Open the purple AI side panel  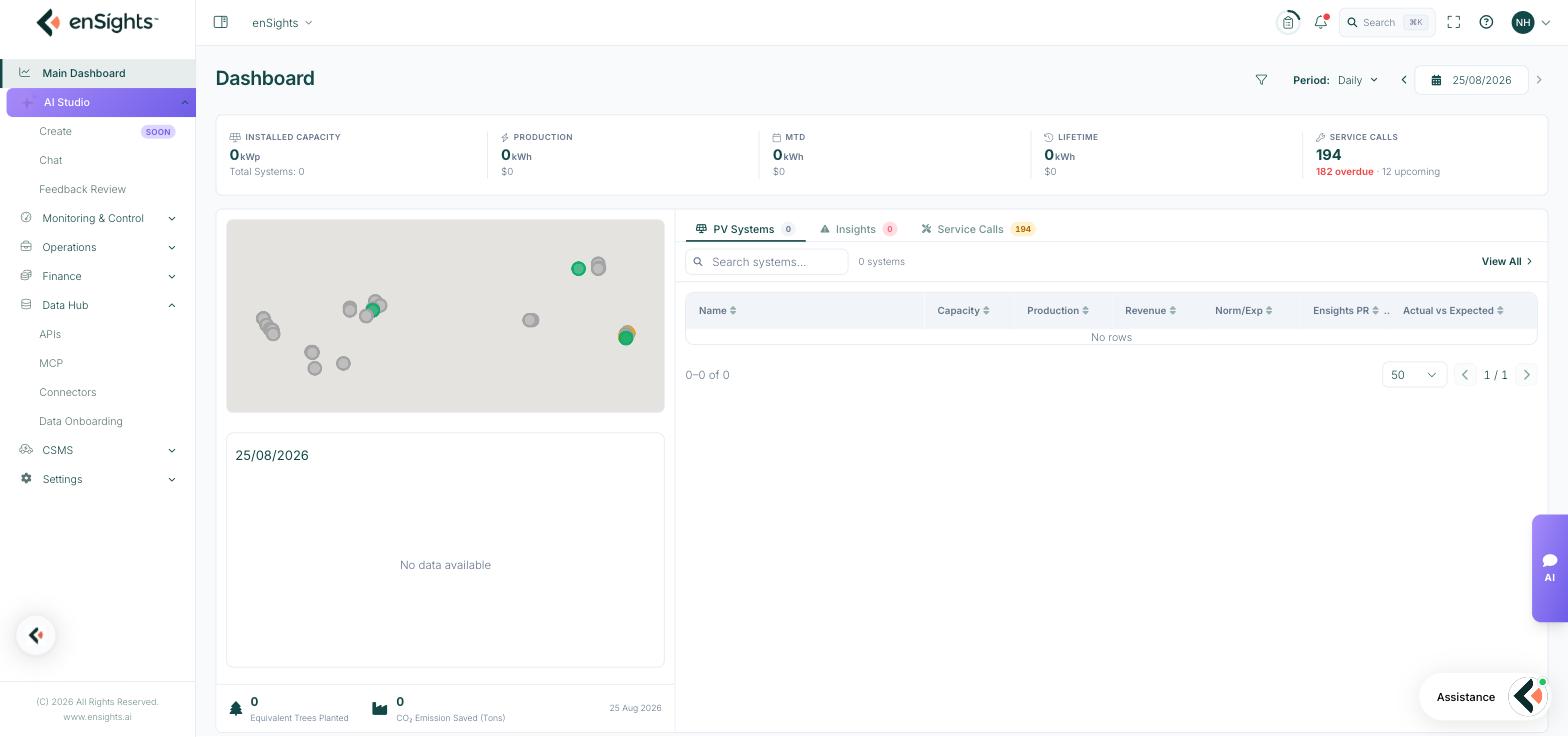[x=1550, y=568]
